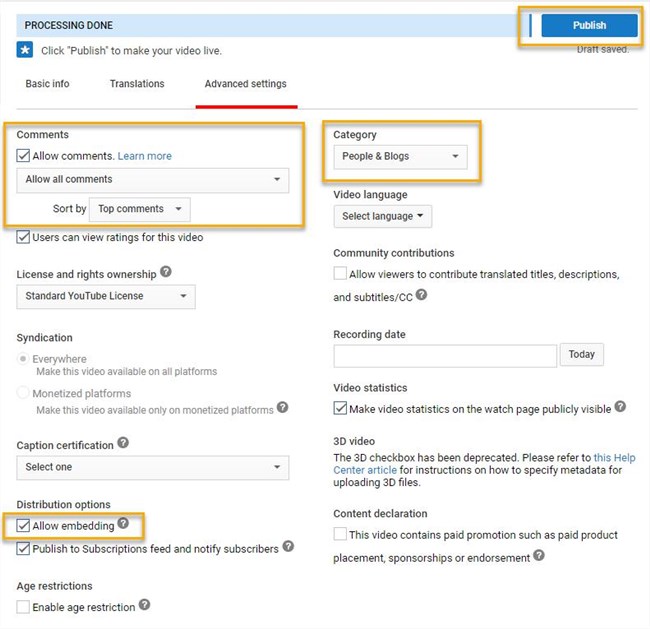
Task: Click help icon after paid promotion text
Action: (x=539, y=555)
